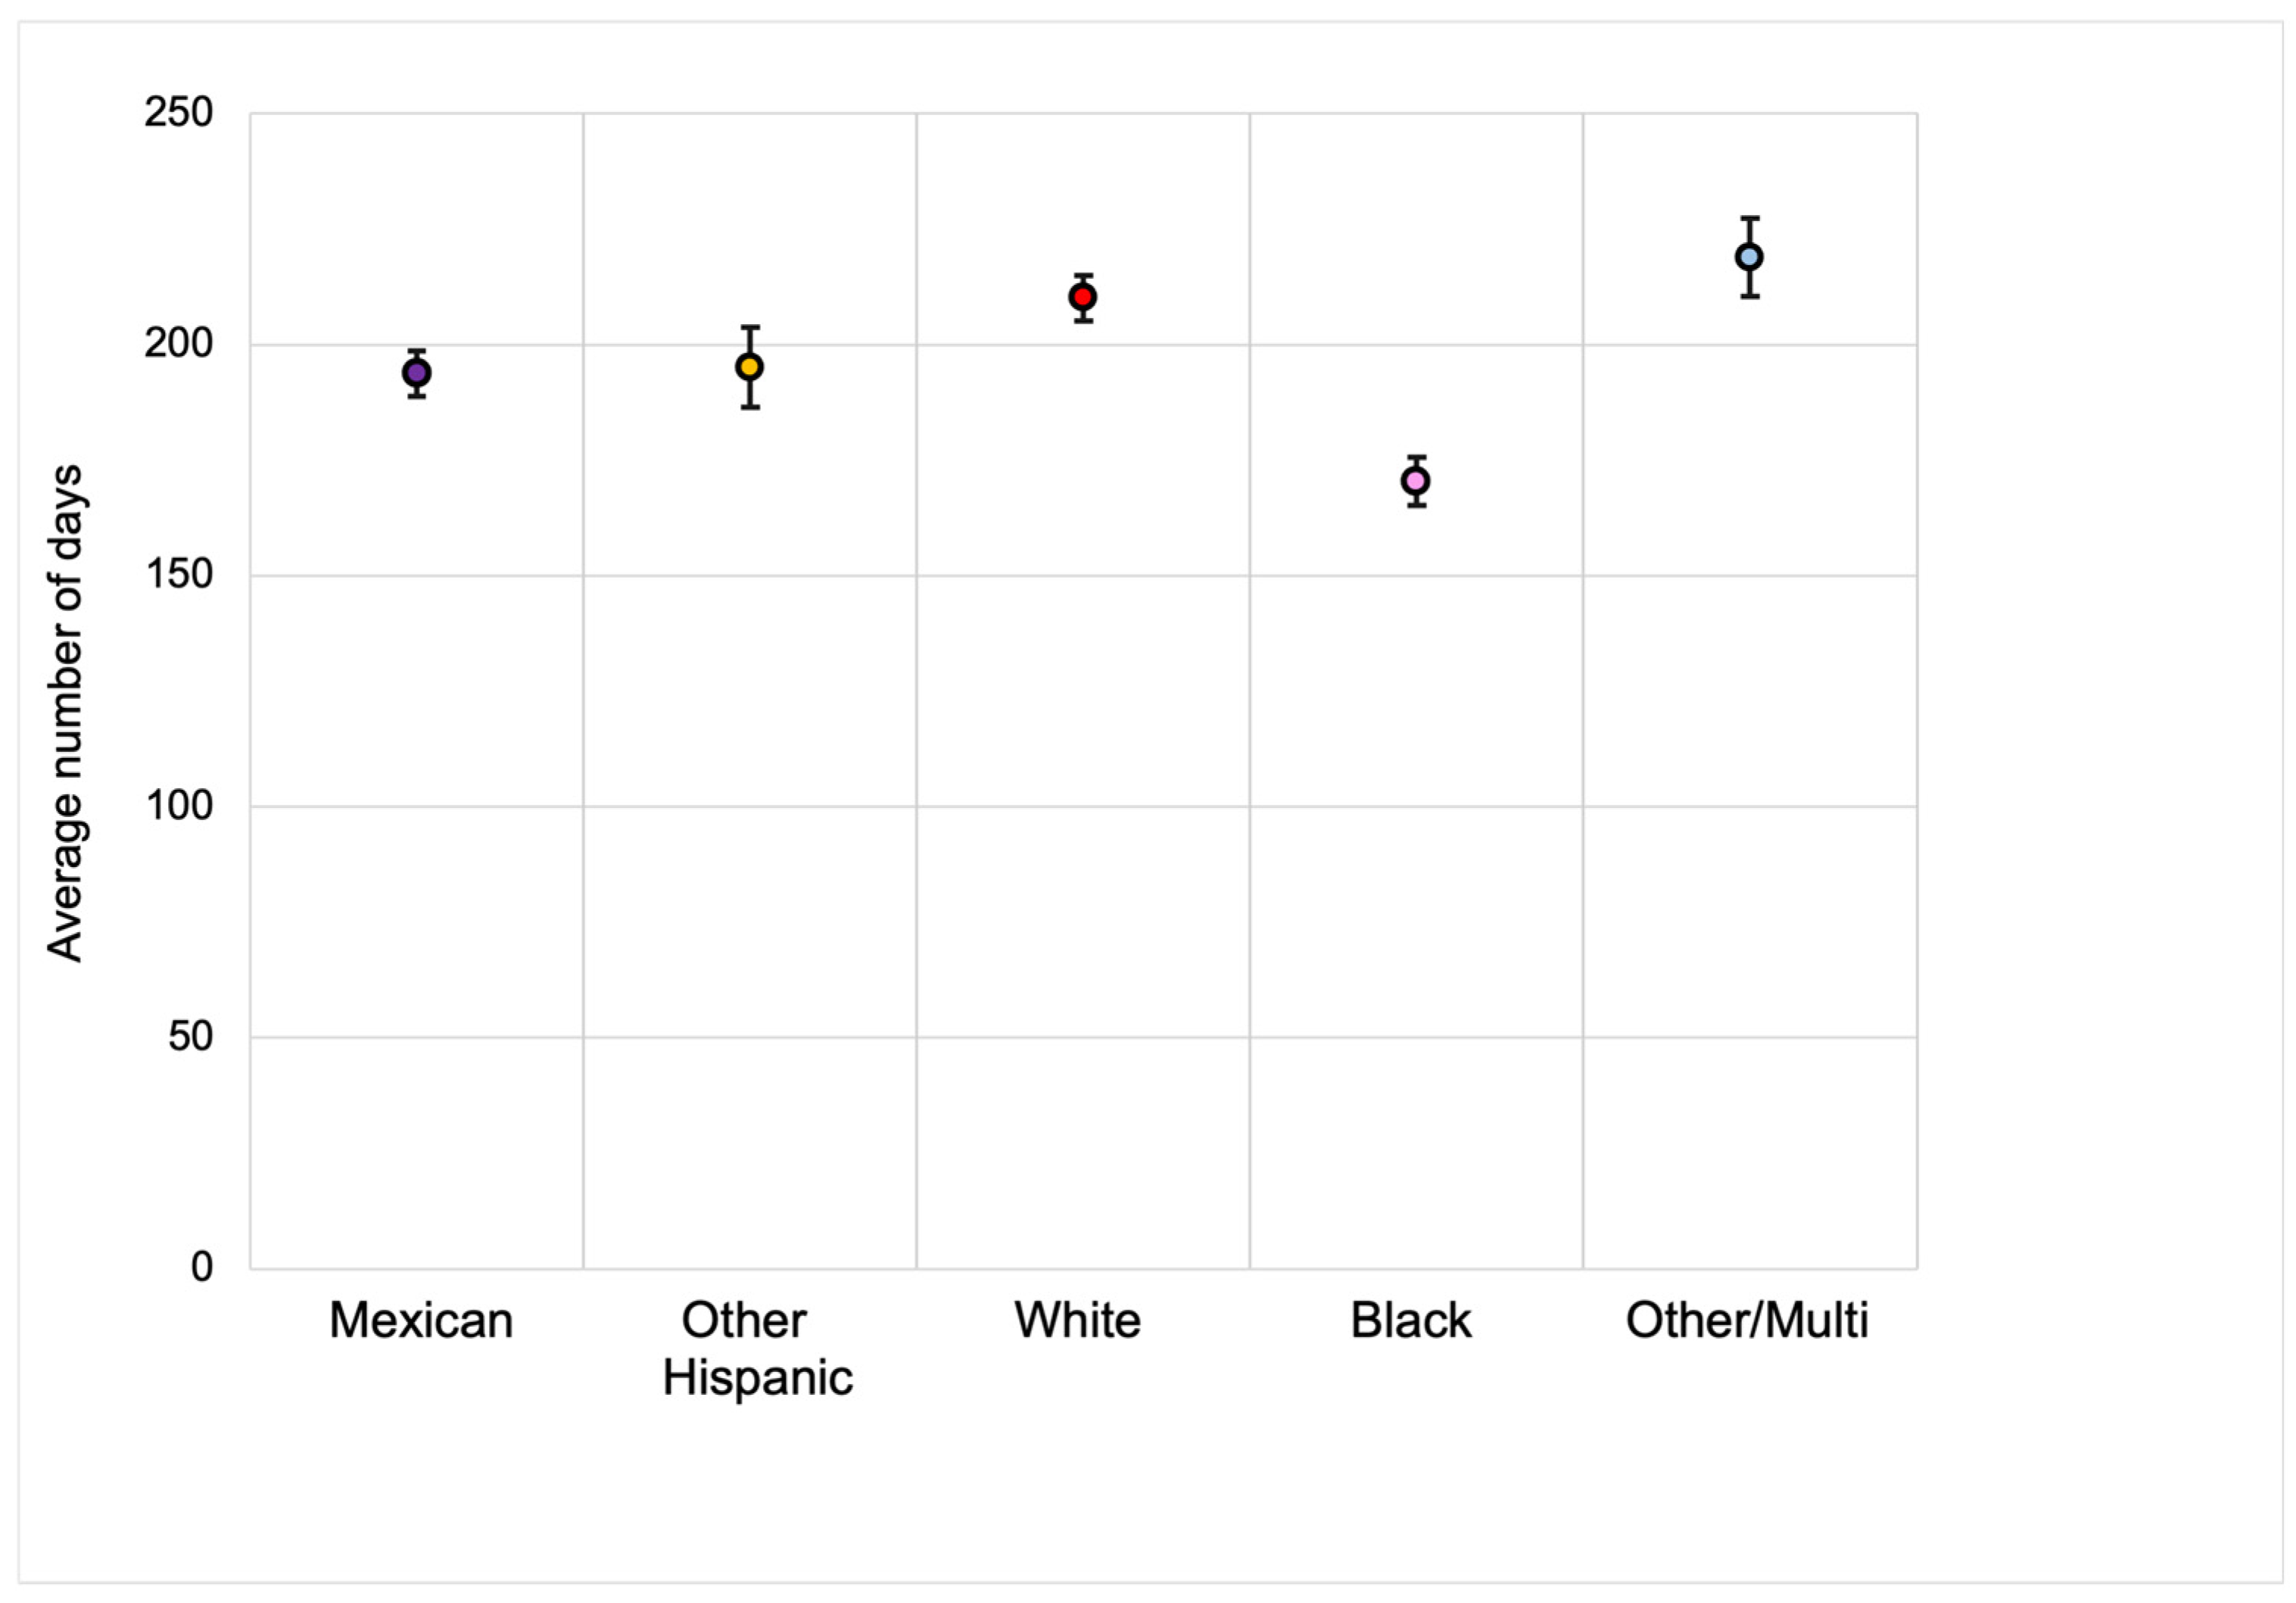
Task: Select the yellow Other Hispanic data marker
Action: 750,367
